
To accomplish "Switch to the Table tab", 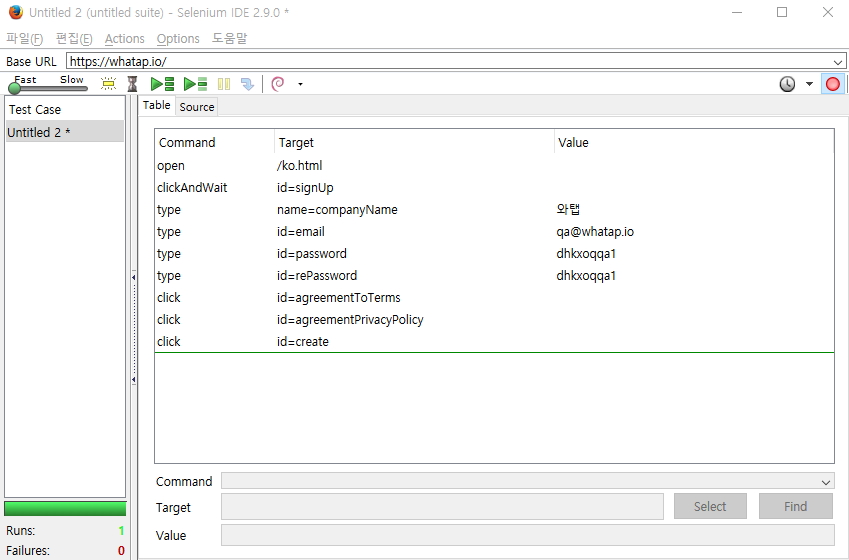I will tap(156, 105).
